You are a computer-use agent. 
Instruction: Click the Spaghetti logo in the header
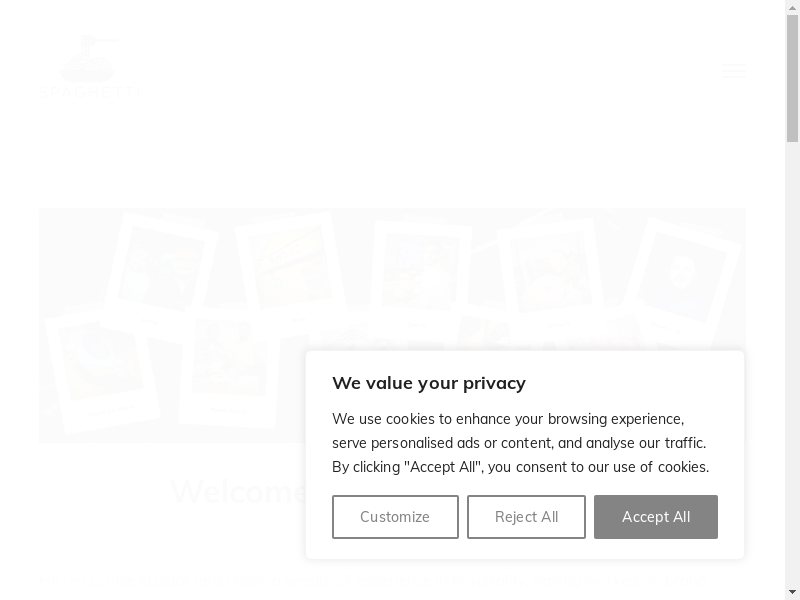(x=90, y=68)
